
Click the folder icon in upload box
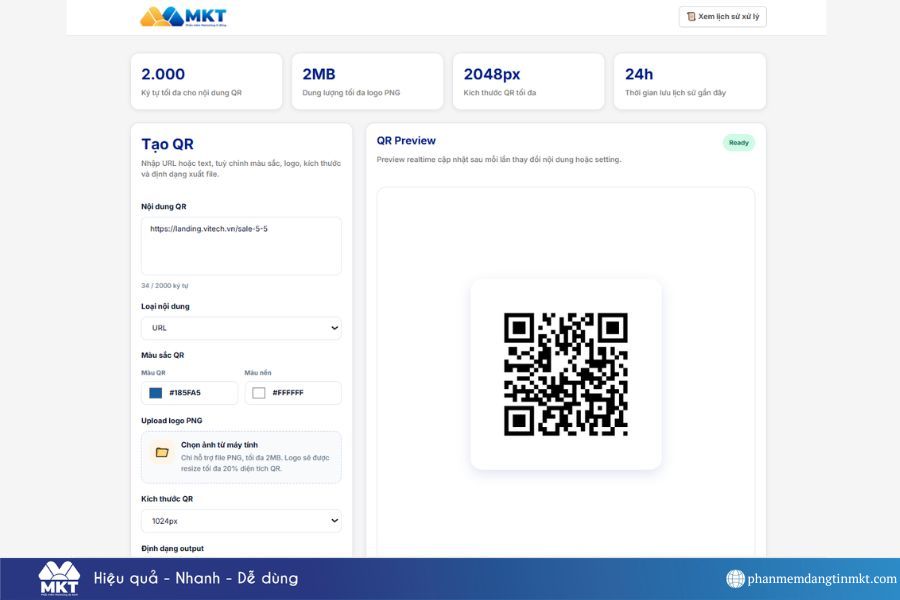pos(162,452)
